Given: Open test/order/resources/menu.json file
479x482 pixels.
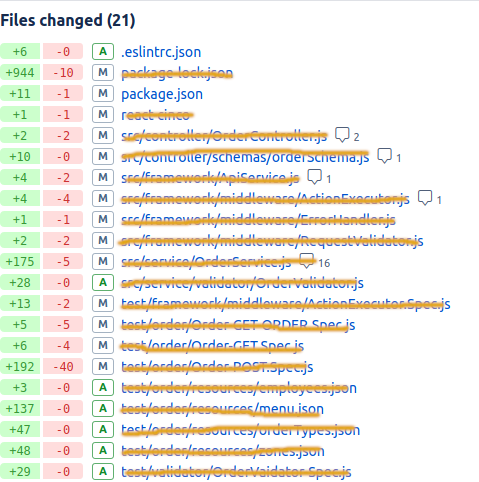Looking at the screenshot, I should coord(222,409).
